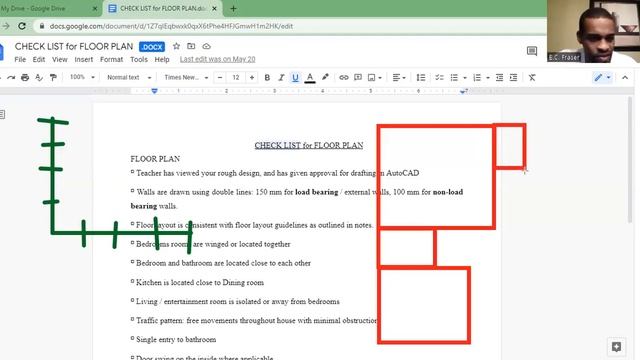The height and width of the screenshot is (360, 640).
Task: Toggle Underline formatting
Action: click(x=295, y=78)
